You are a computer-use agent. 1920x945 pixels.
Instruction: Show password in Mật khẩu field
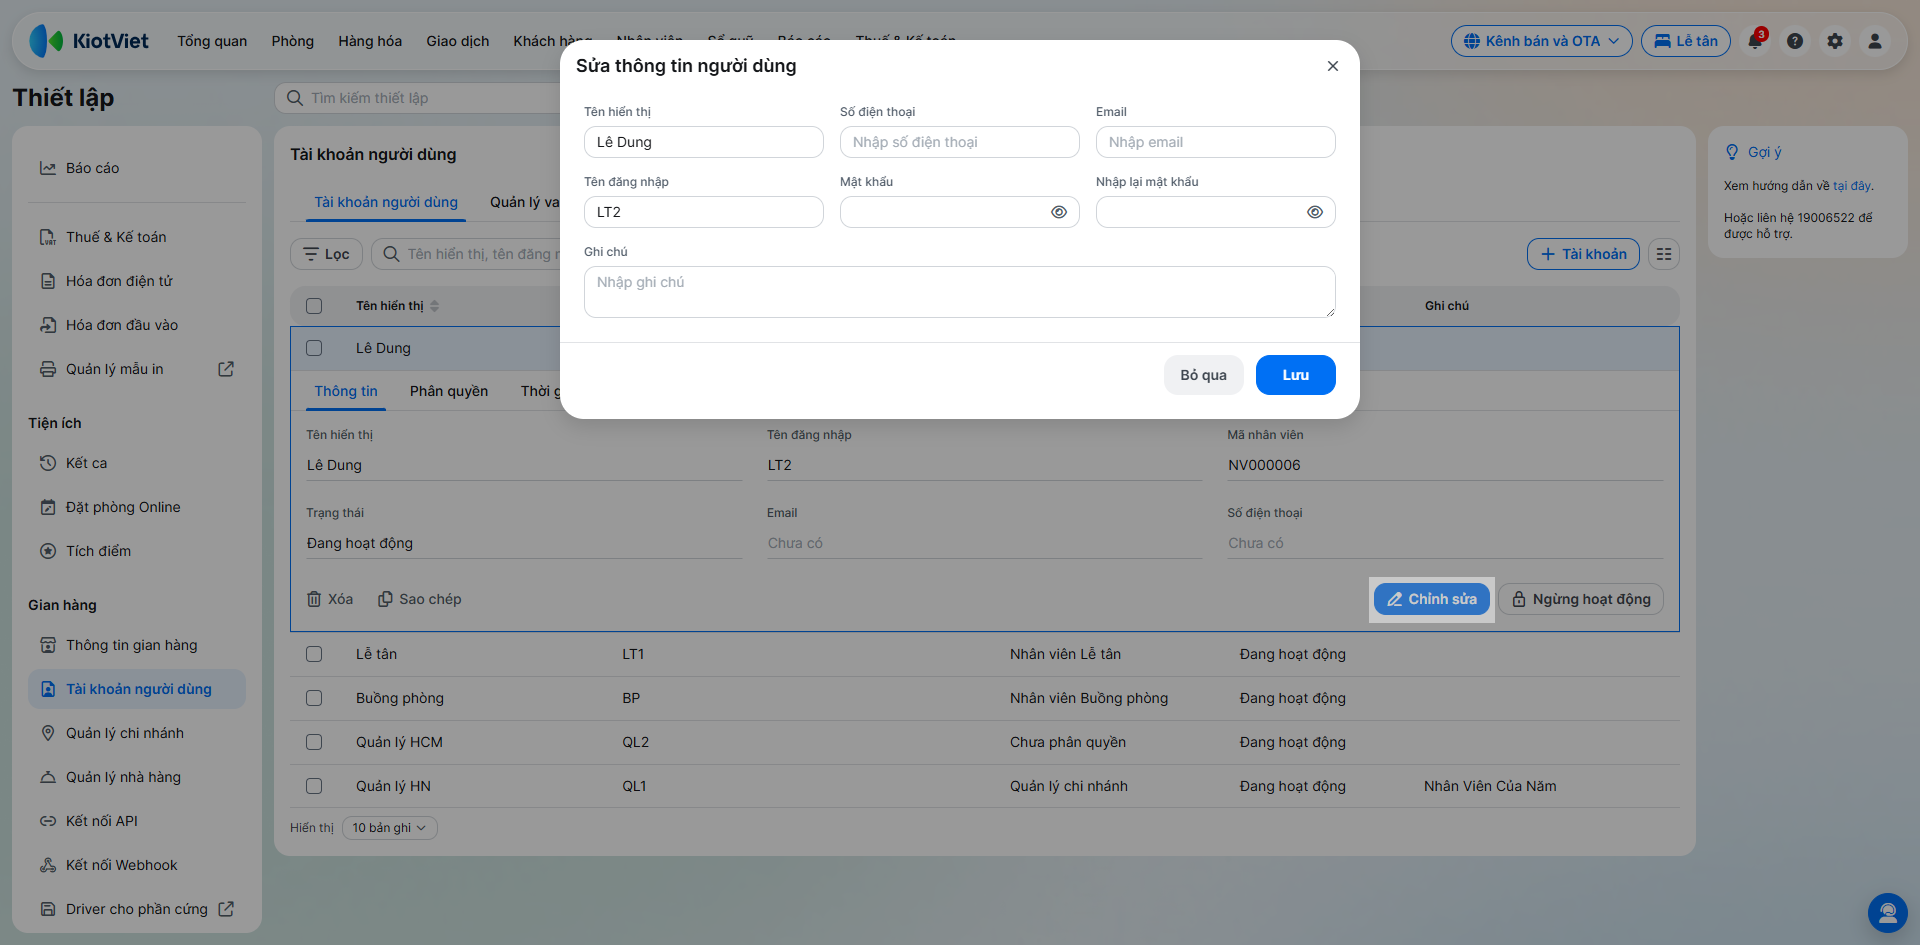(x=1059, y=212)
